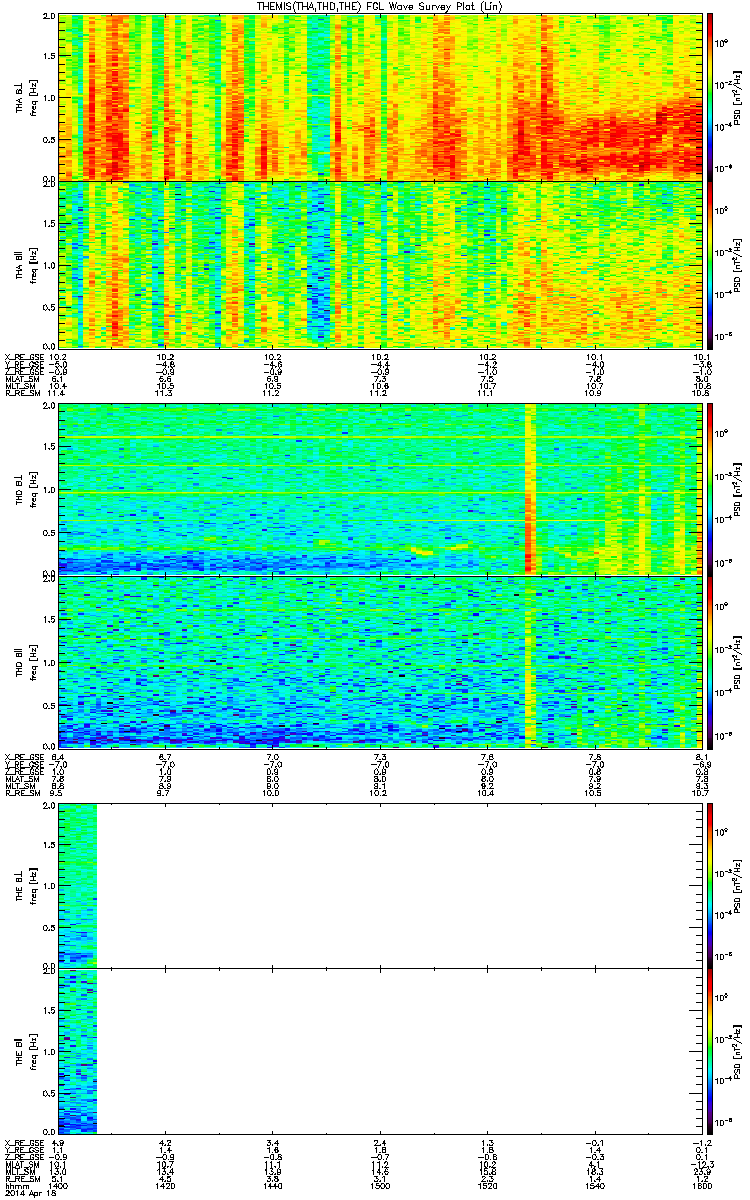
Task: Click the THE B∥ panel colorbar
Action: [711, 1051]
